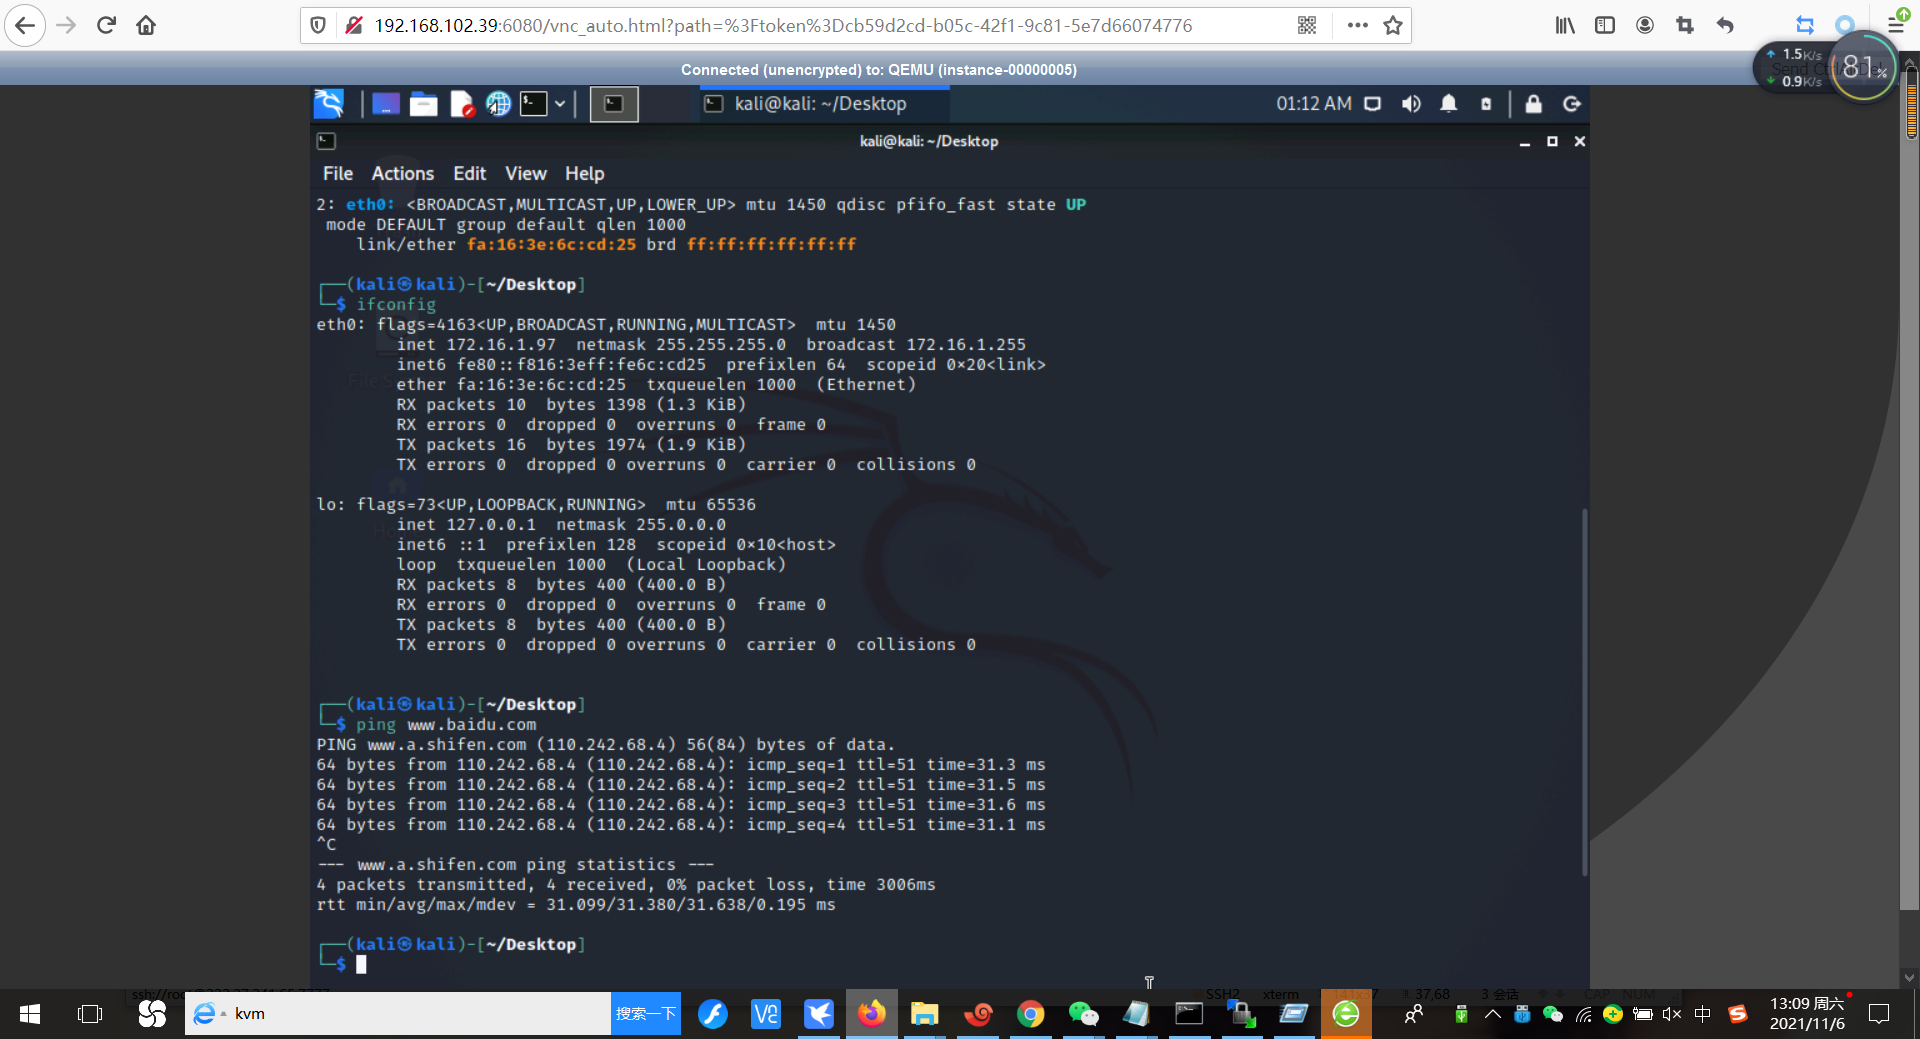Show hidden system tray icons

[x=1492, y=1014]
